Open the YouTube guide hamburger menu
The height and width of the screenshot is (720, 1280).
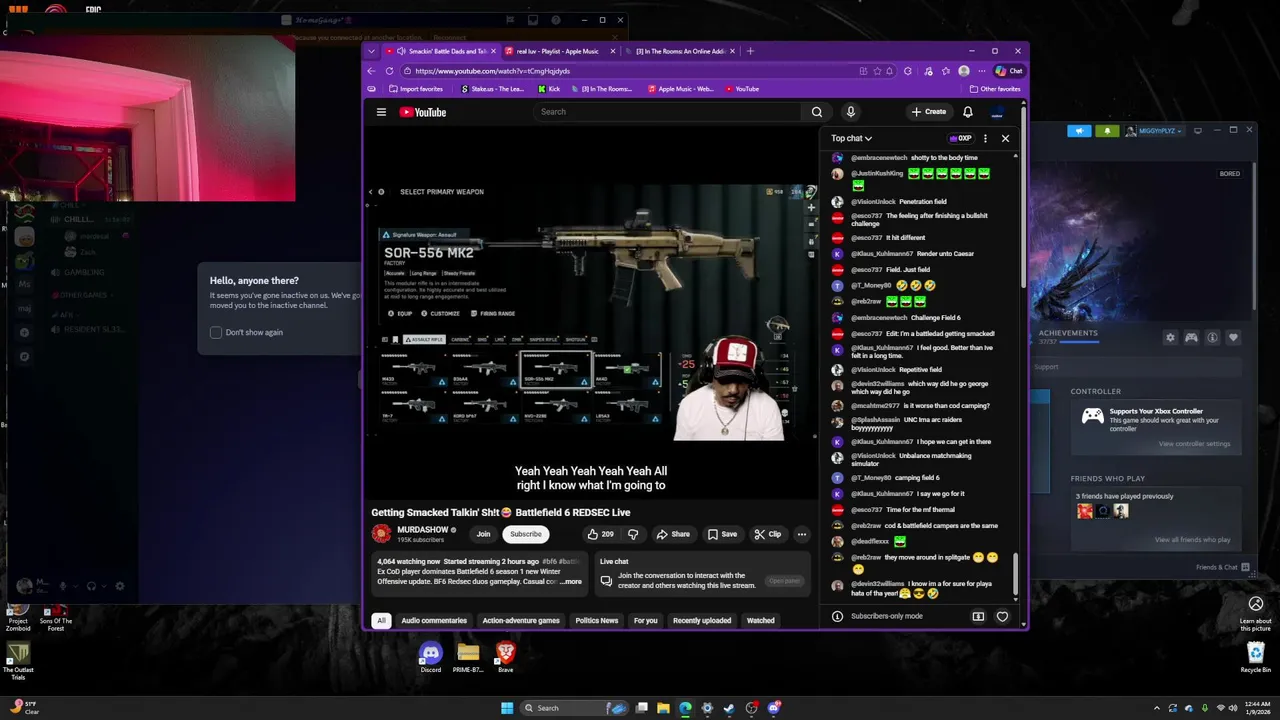381,112
